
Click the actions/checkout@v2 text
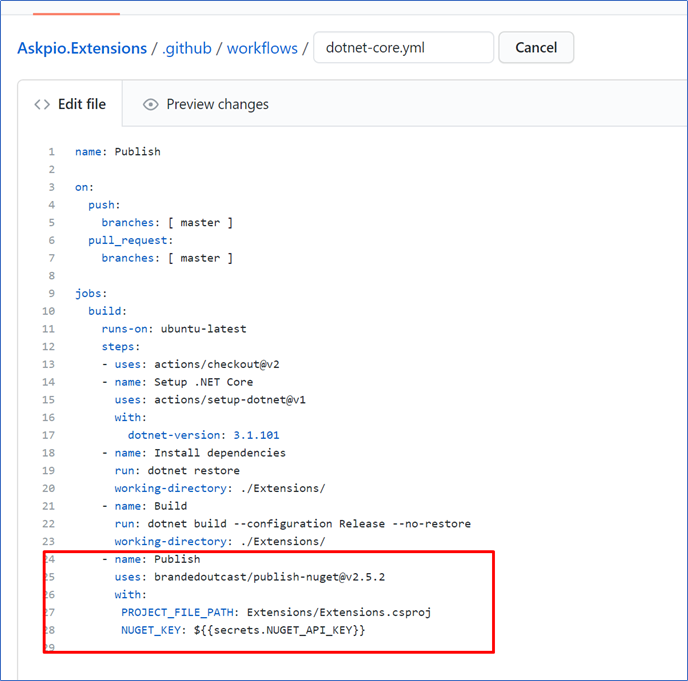click(x=217, y=365)
